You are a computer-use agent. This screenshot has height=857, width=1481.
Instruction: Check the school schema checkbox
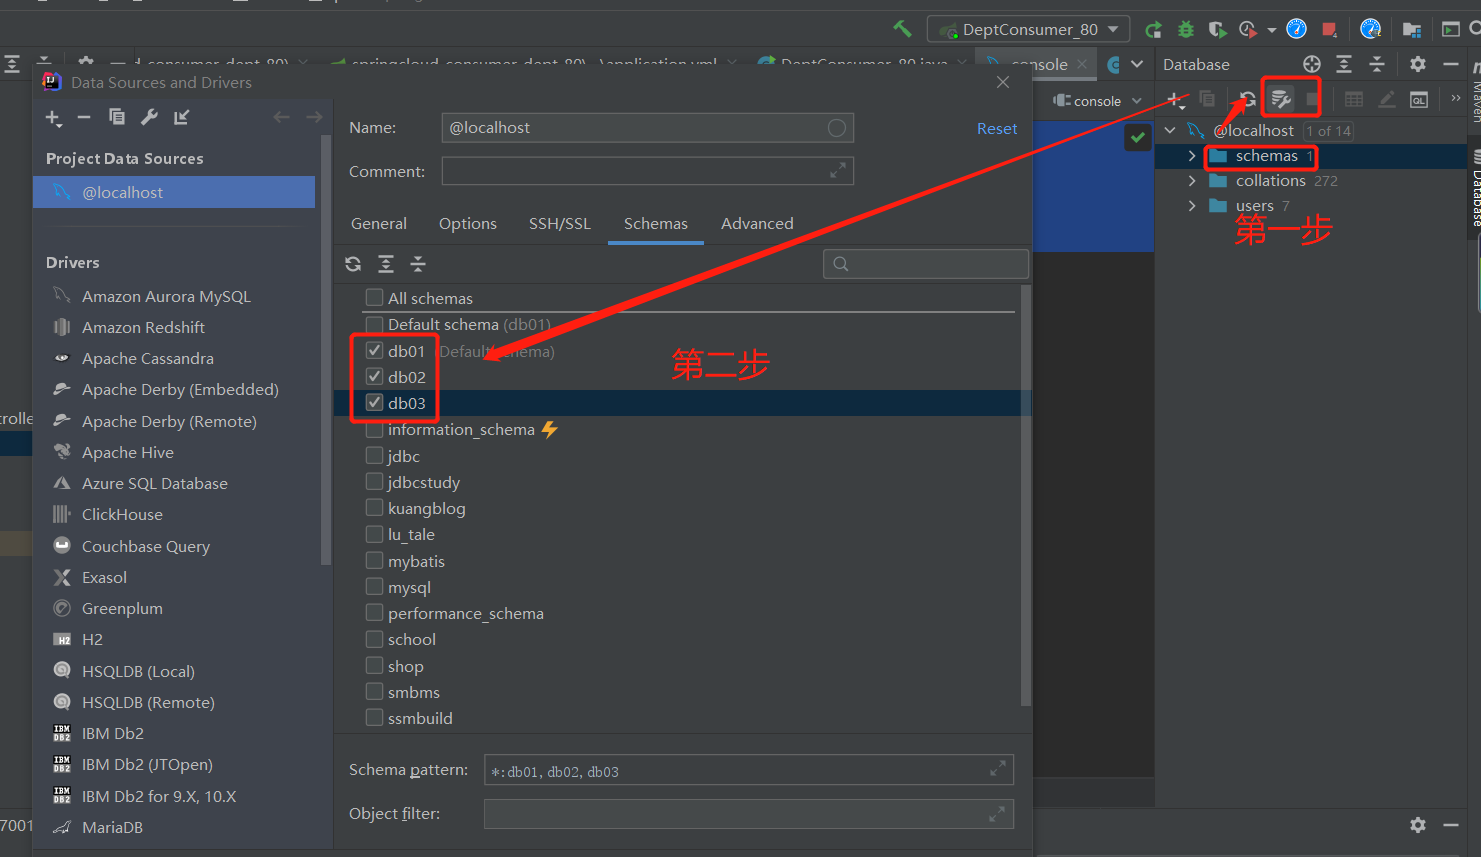point(375,638)
